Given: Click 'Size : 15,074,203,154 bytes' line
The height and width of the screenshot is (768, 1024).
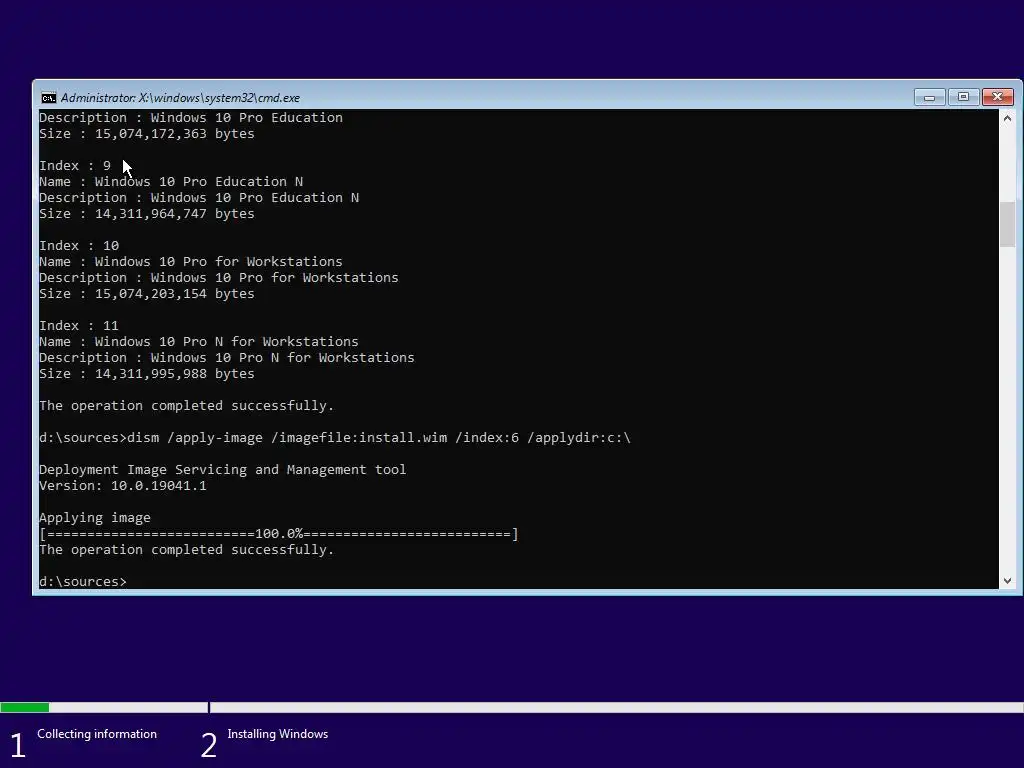Looking at the screenshot, I should coord(147,294).
